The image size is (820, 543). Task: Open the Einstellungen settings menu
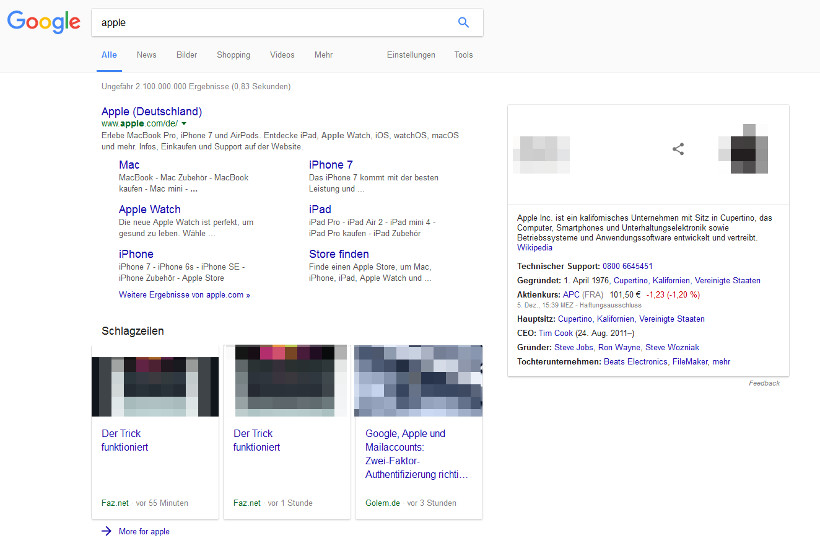click(x=411, y=55)
